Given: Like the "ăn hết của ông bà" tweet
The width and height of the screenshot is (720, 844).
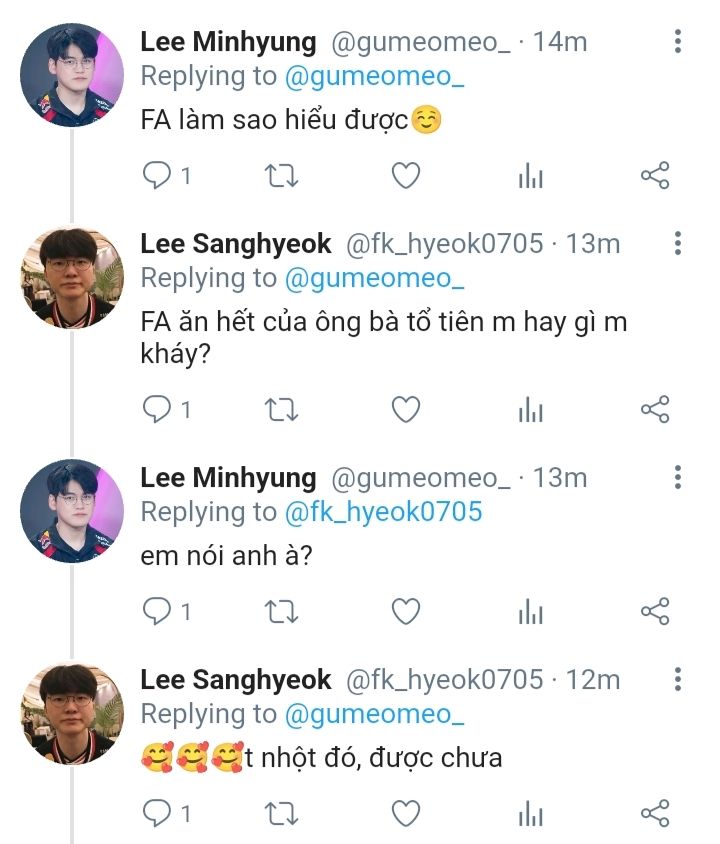Looking at the screenshot, I should (x=405, y=409).
